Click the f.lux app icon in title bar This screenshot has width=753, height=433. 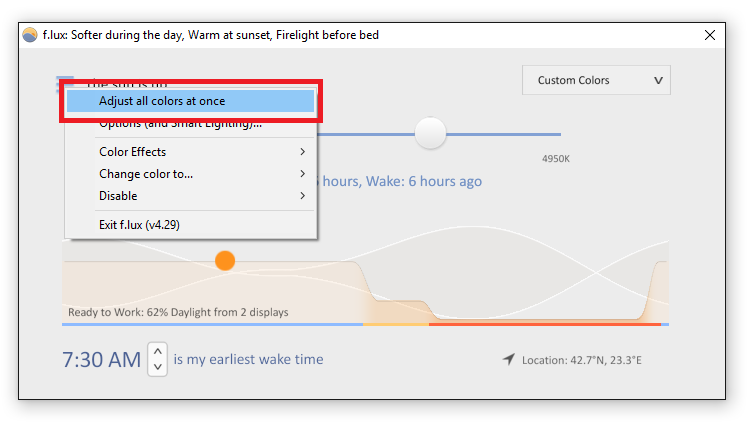coord(30,35)
